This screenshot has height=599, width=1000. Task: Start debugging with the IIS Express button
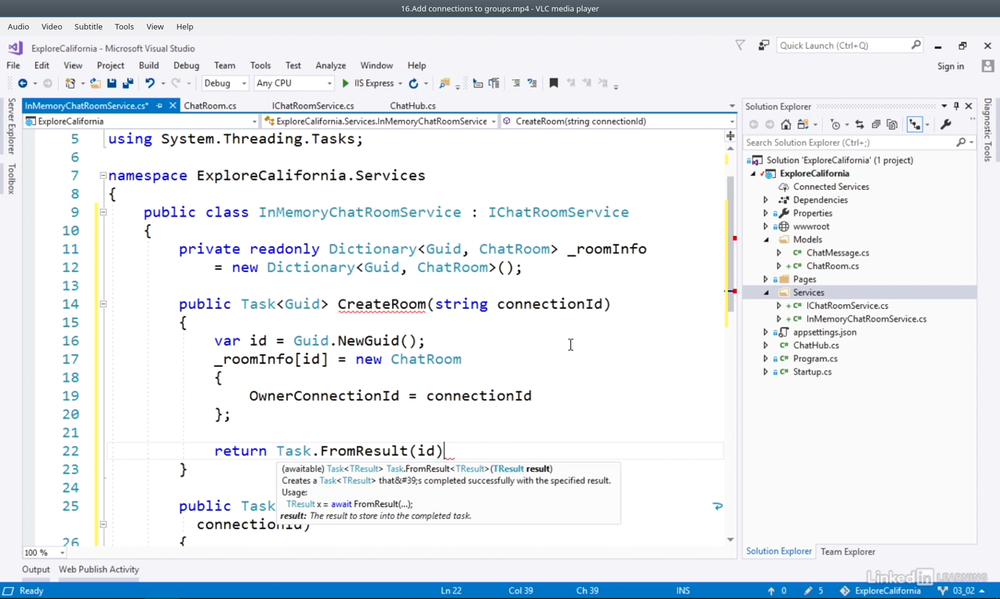[368, 84]
